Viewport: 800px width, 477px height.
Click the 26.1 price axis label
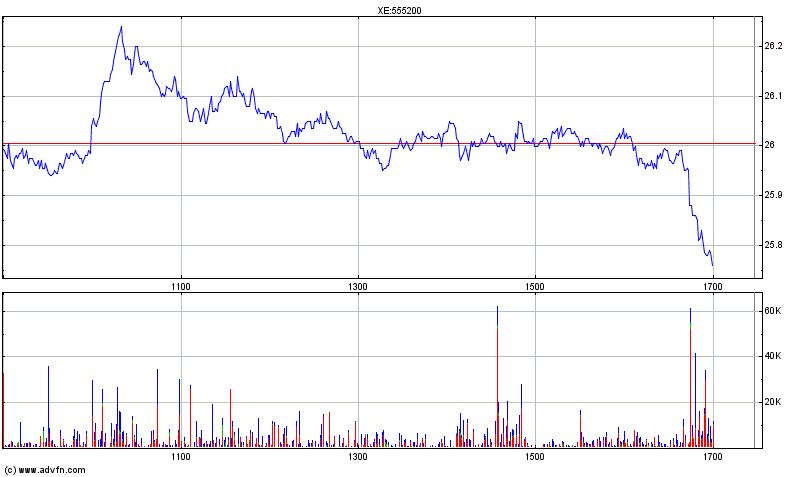tap(773, 96)
